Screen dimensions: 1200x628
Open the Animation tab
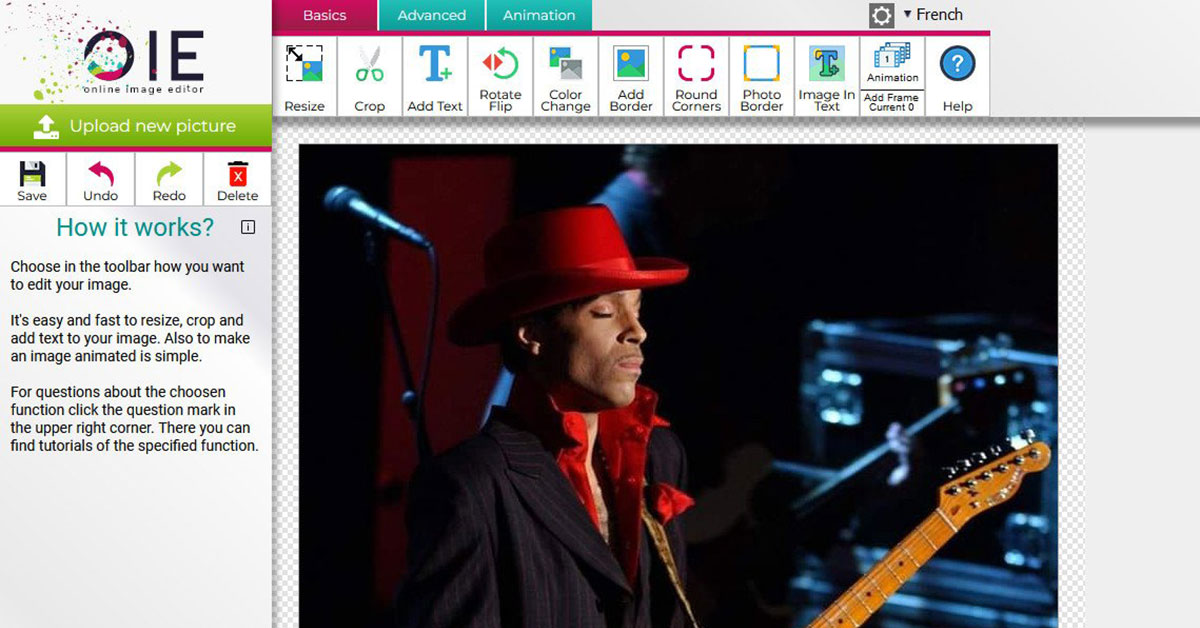point(539,15)
